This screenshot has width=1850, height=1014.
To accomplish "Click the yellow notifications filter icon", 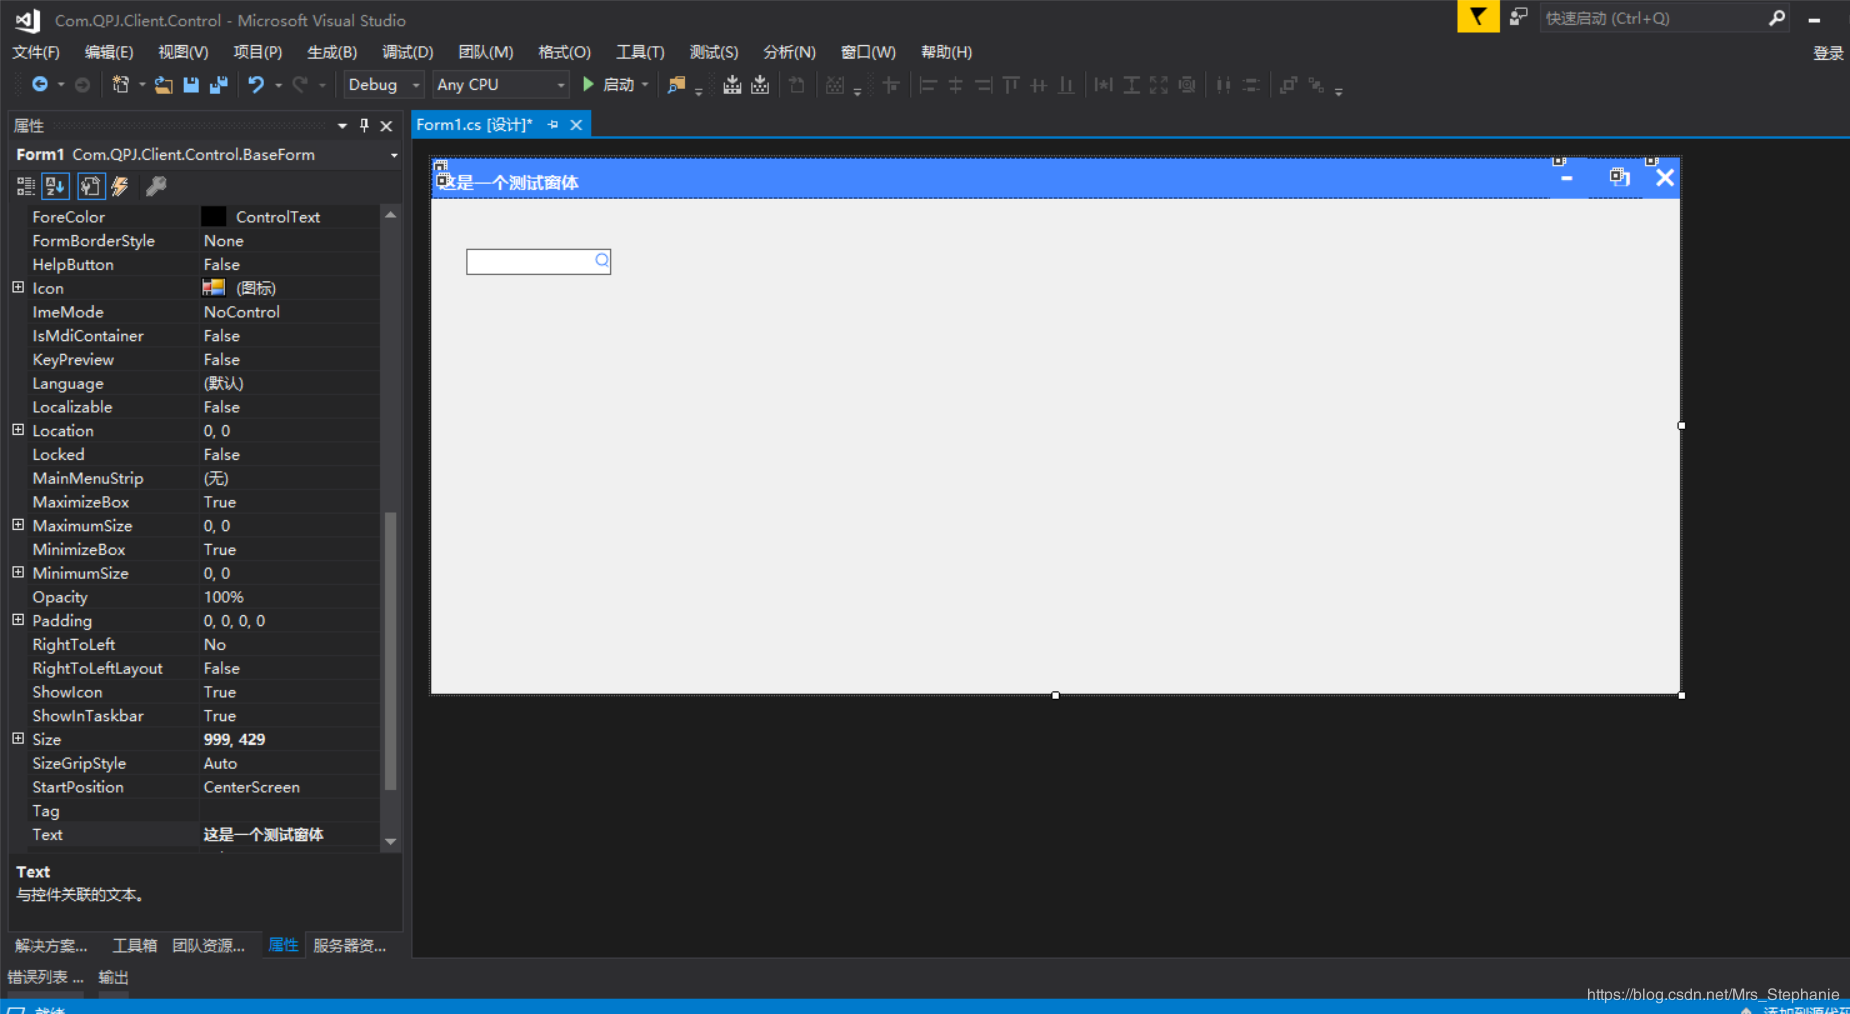I will [x=1477, y=17].
